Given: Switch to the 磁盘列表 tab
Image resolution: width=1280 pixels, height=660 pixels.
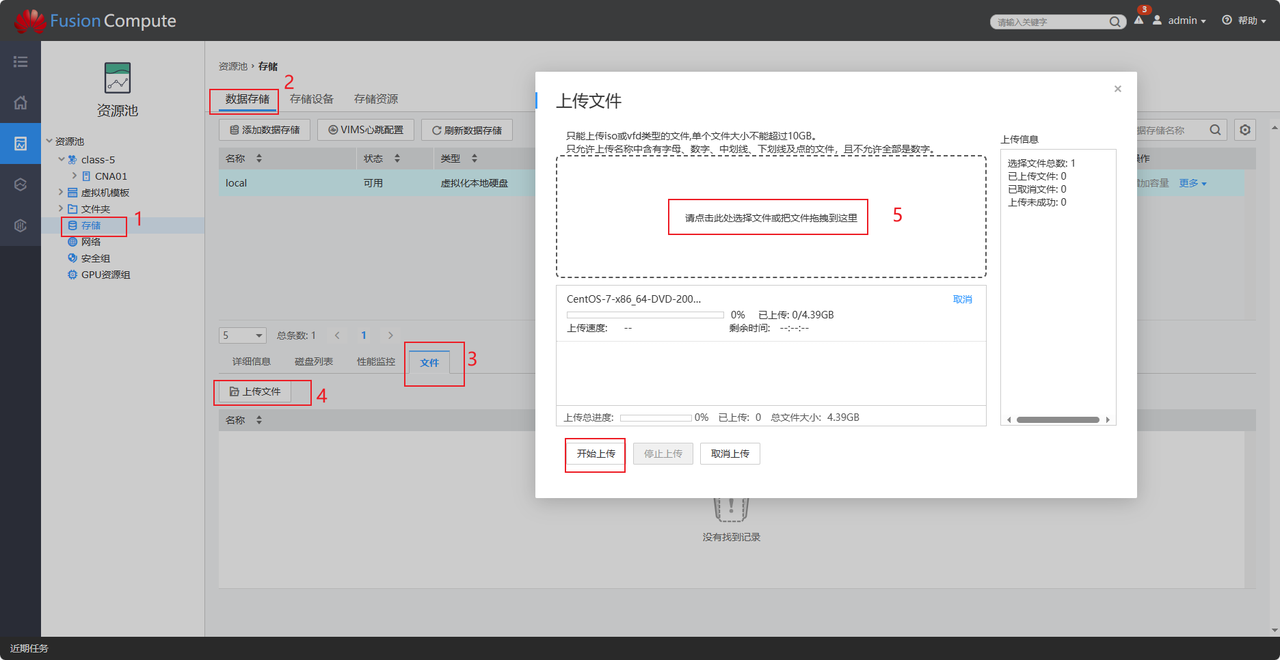Looking at the screenshot, I should coord(313,362).
